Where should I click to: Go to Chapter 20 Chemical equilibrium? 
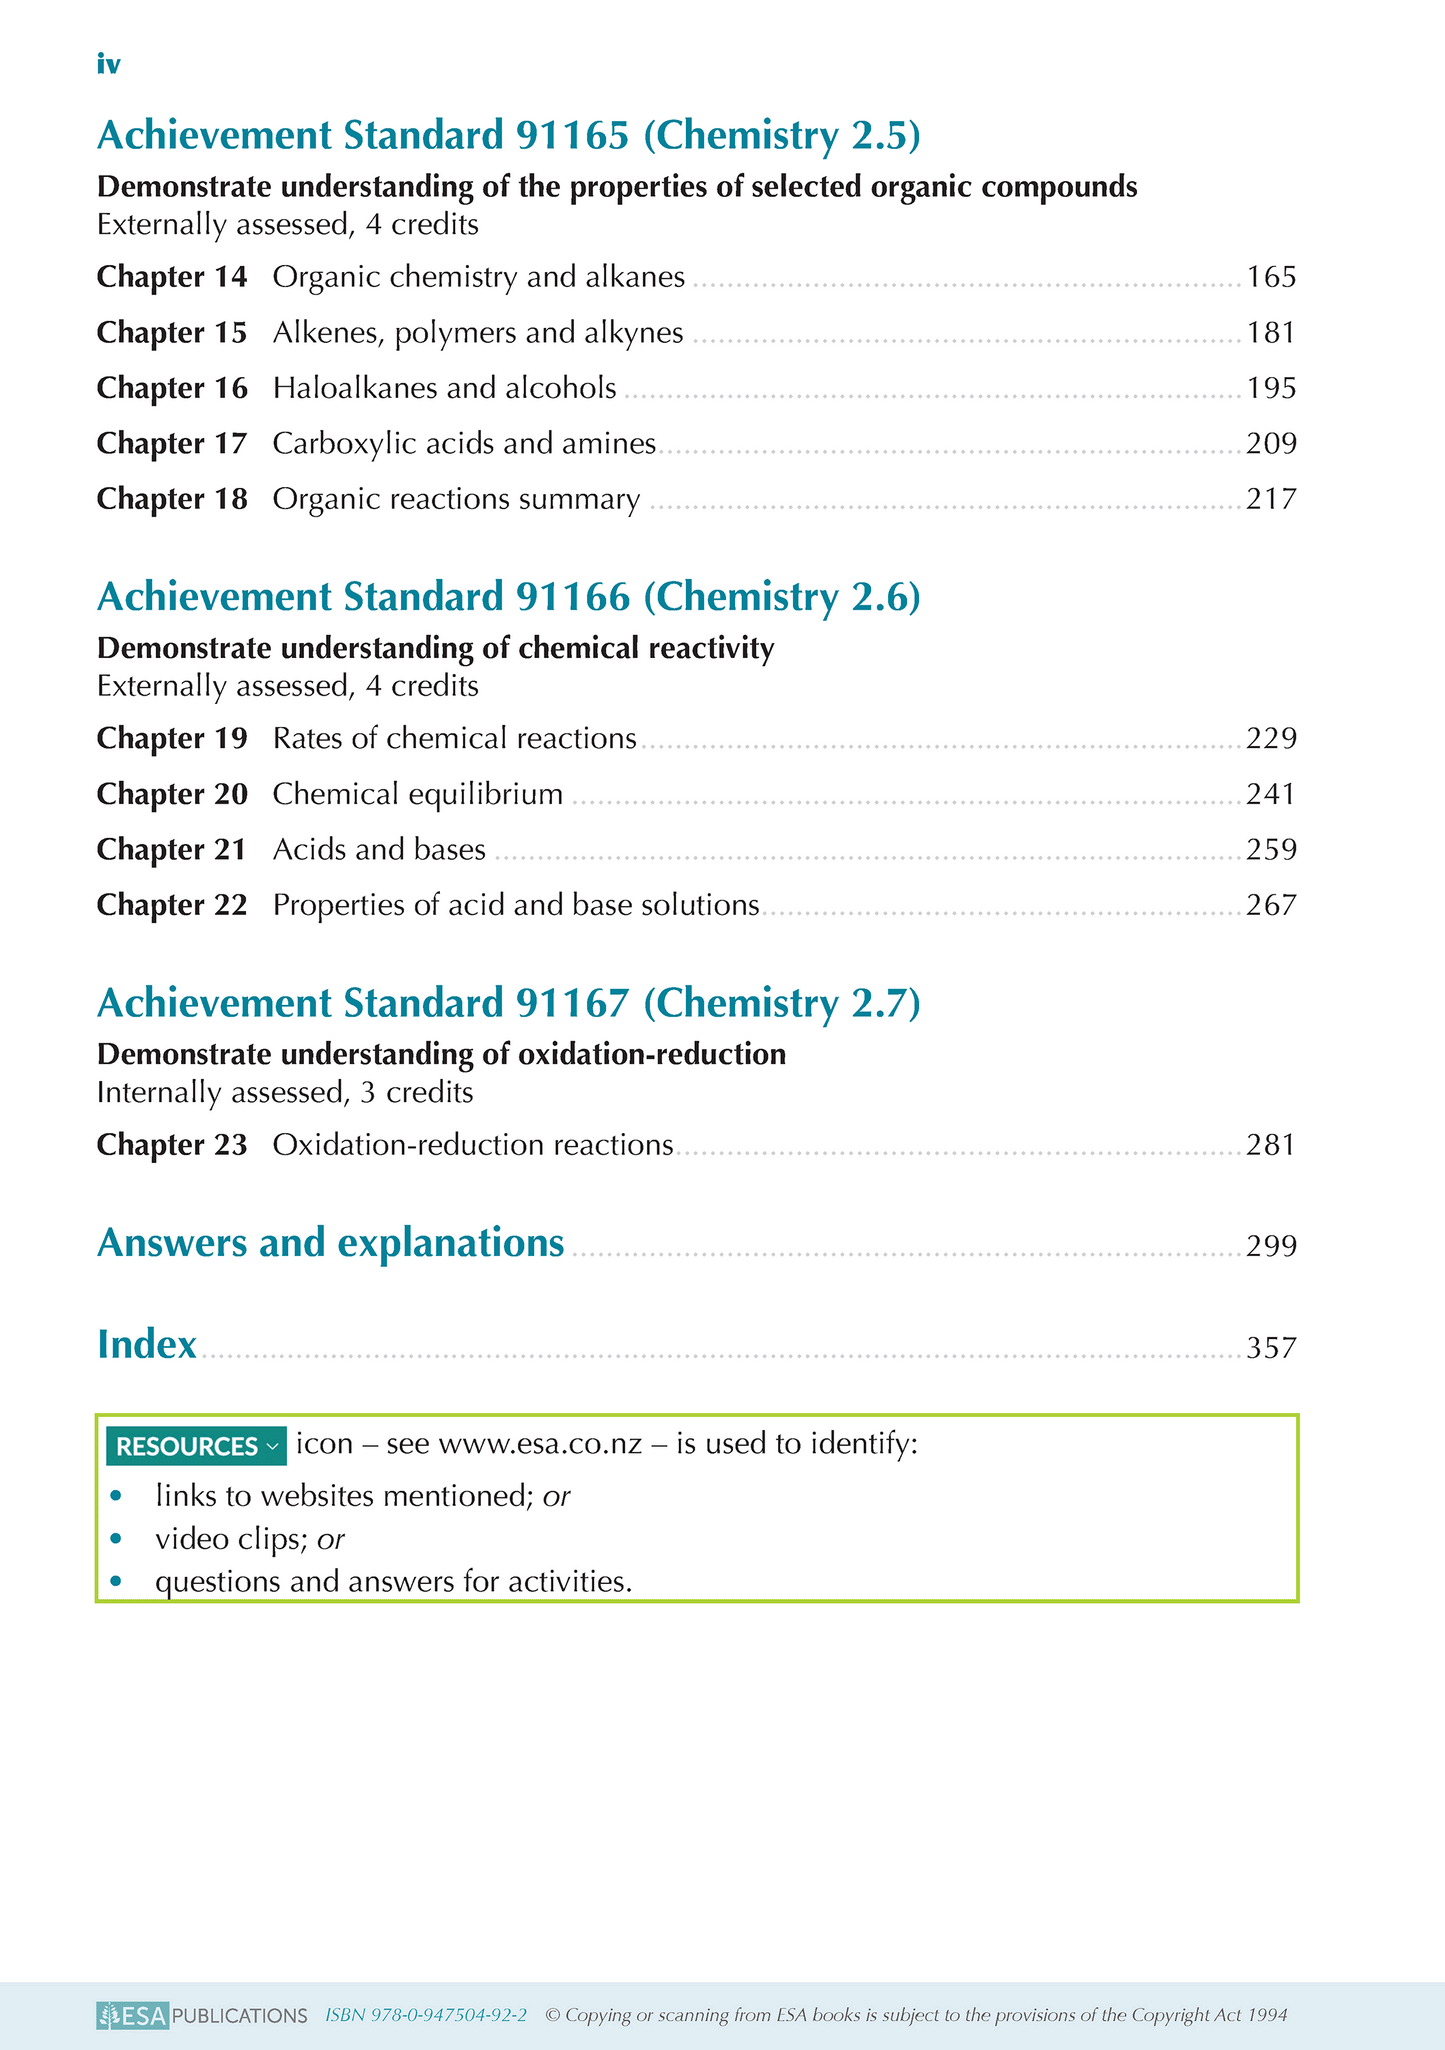pos(418,795)
